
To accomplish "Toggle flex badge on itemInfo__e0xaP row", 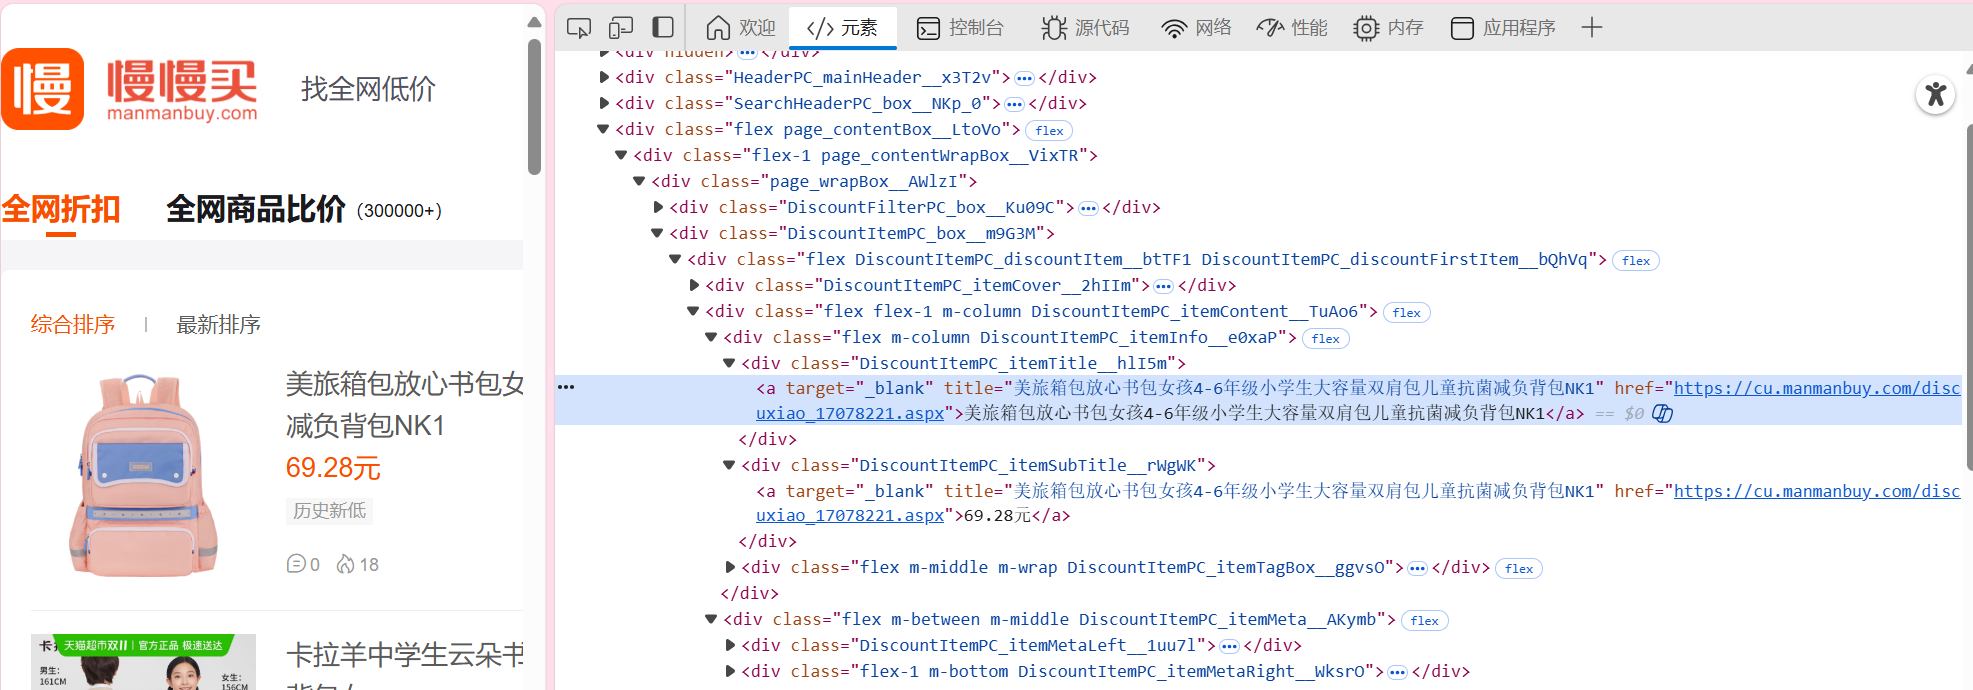I will click(1325, 339).
